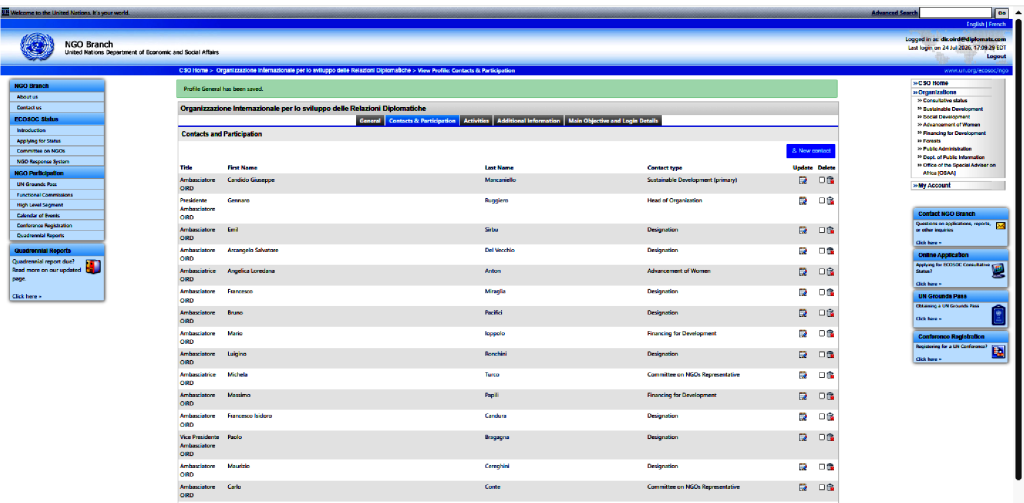Open Quadrennial Reports Click here link
This screenshot has width=1024, height=503.
pos(26,297)
